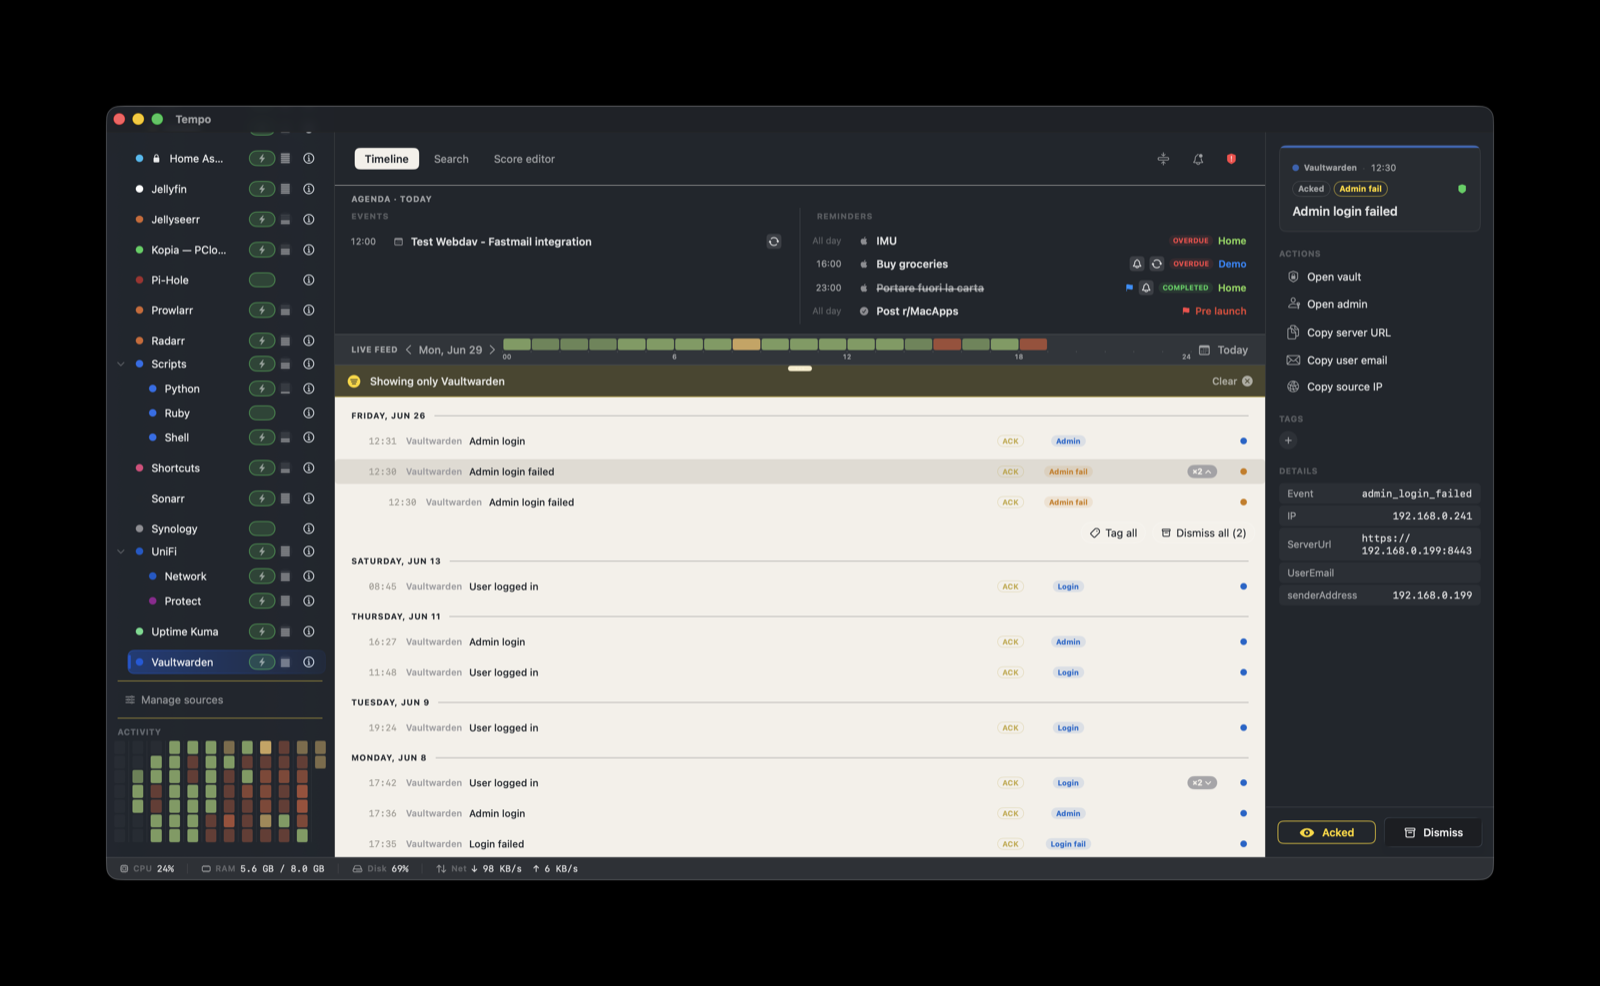This screenshot has height=986, width=1600.
Task: Collapse the UniFi source group
Action: (x=121, y=552)
